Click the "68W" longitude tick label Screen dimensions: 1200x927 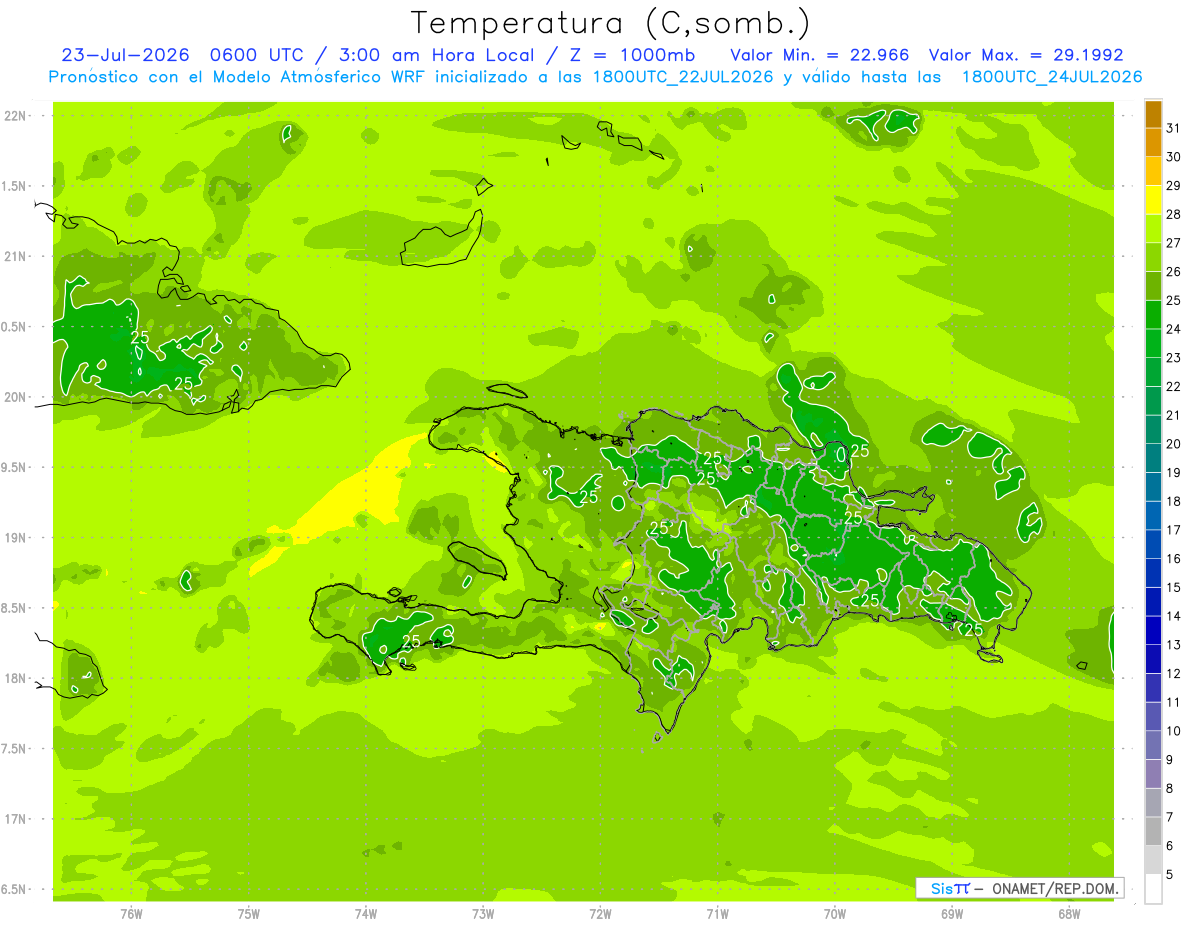click(1069, 914)
